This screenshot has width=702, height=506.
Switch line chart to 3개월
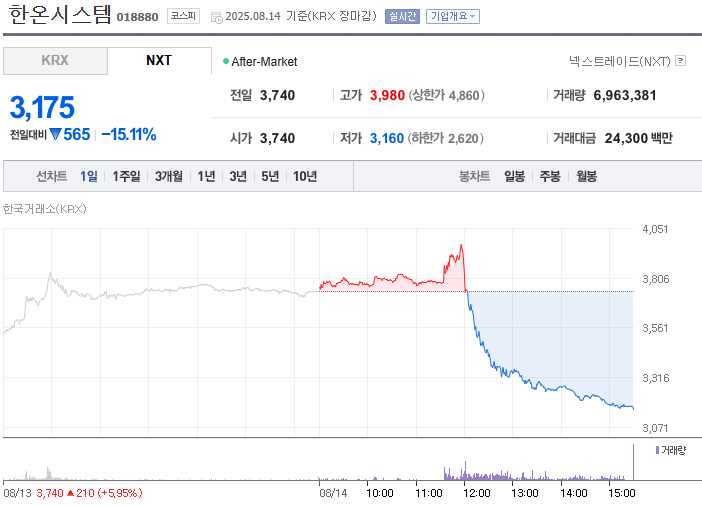169,176
